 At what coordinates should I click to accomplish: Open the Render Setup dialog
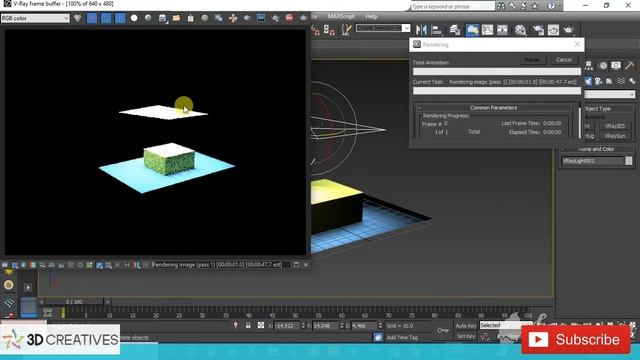click(x=538, y=30)
